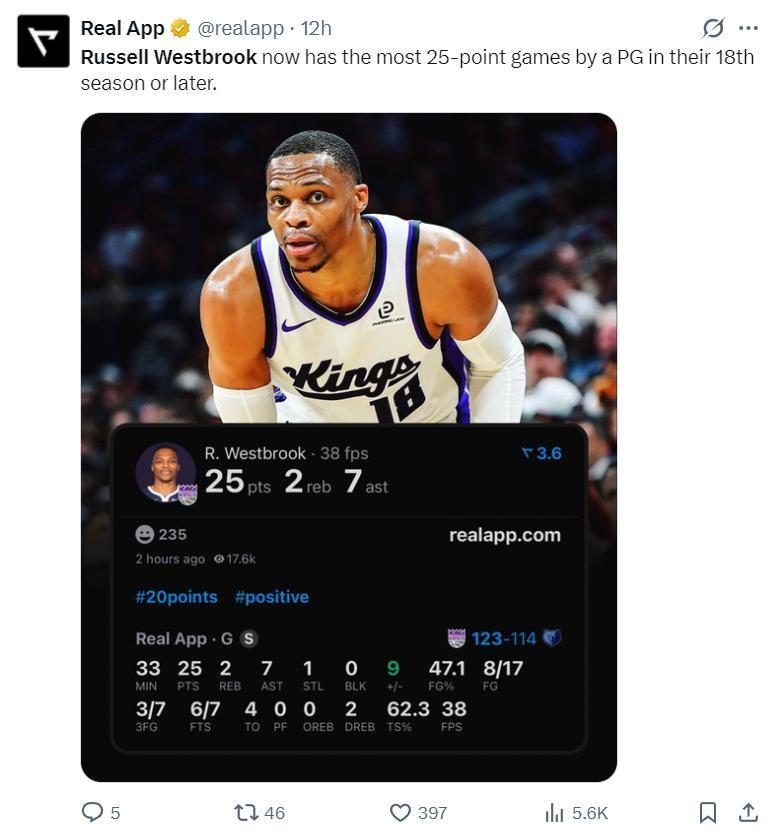Share the post via upload arrow icon
775x835 pixels.
(x=747, y=812)
